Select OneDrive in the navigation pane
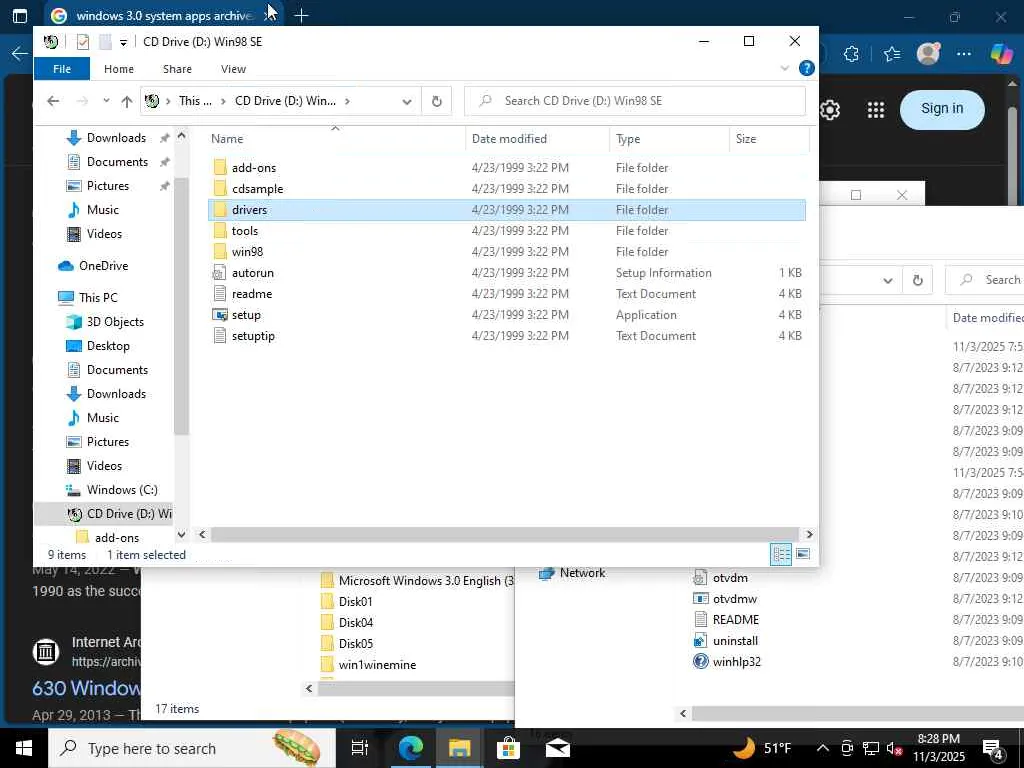This screenshot has width=1024, height=768. tap(103, 266)
